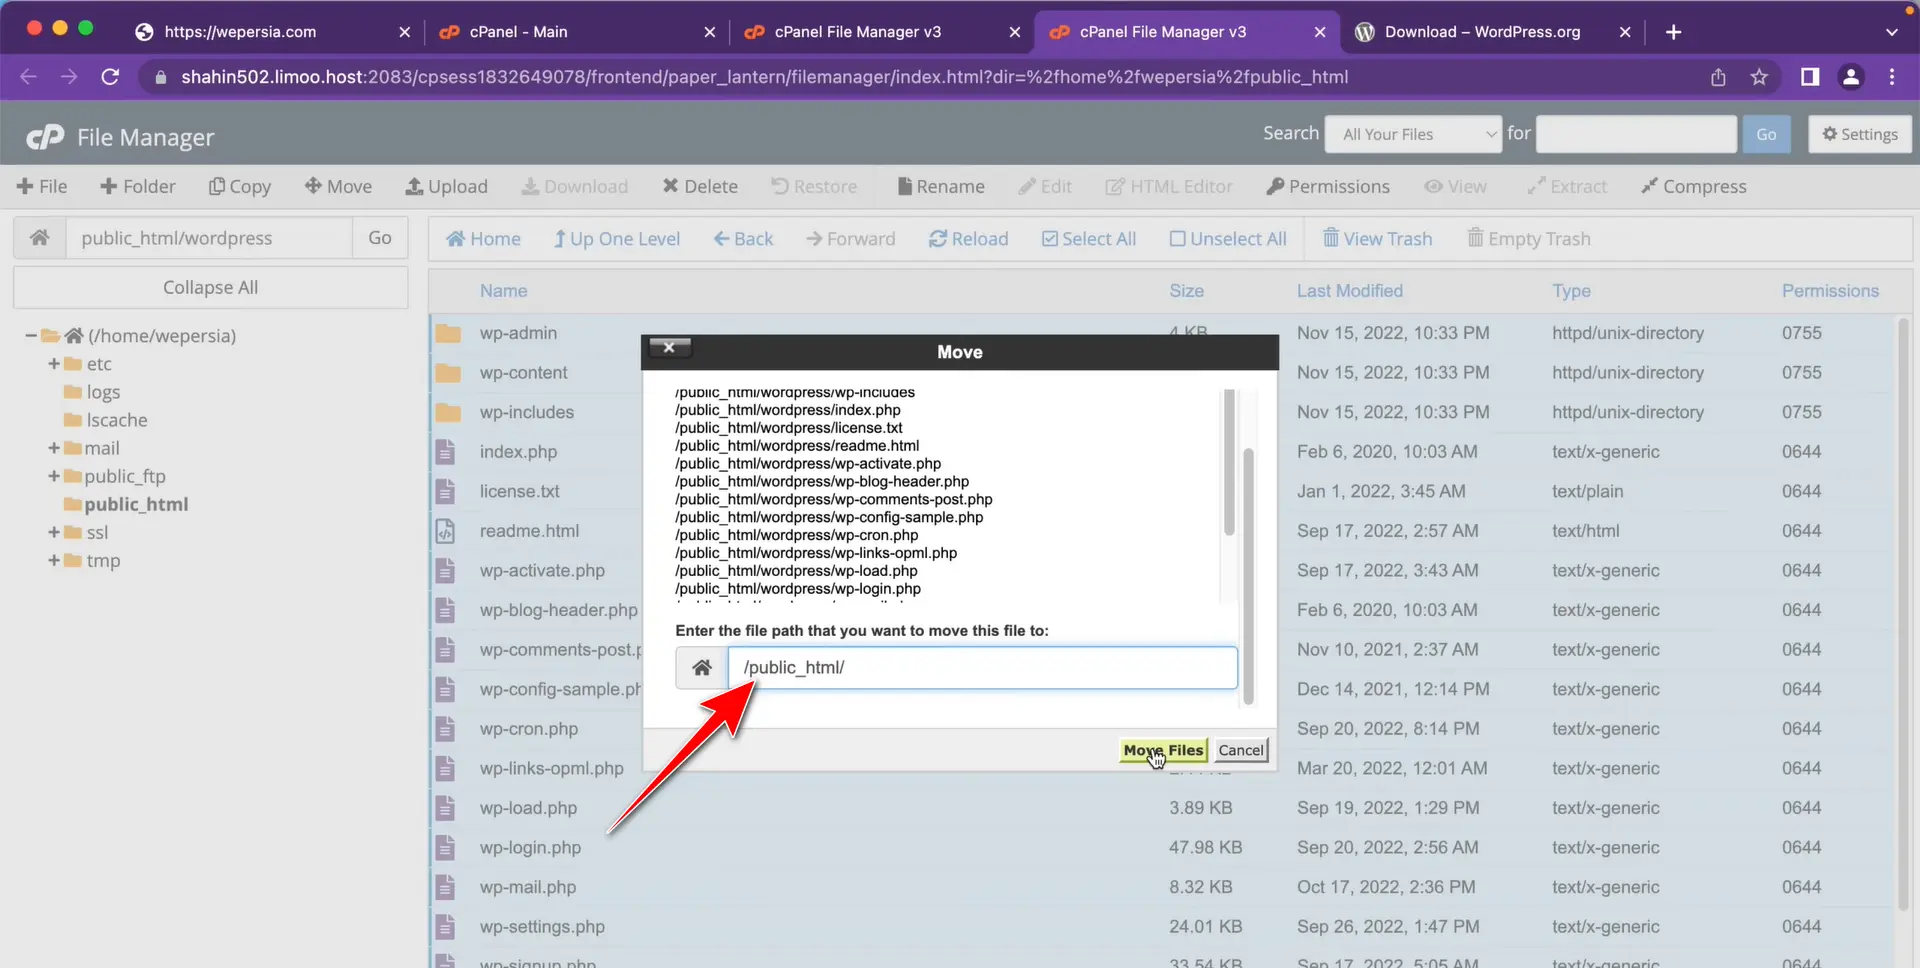
Task: Open a new browser tab
Action: click(1673, 32)
